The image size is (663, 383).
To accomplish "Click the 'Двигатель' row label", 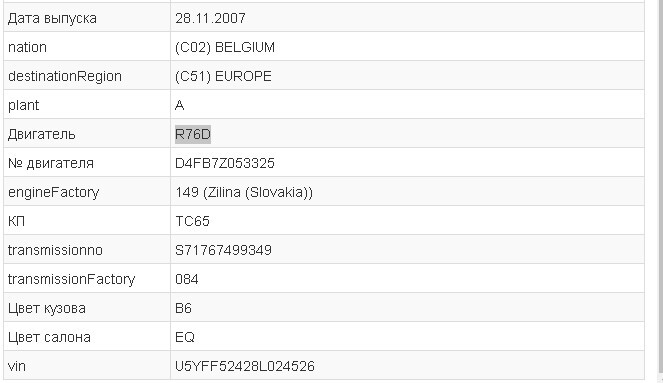I will point(41,134).
